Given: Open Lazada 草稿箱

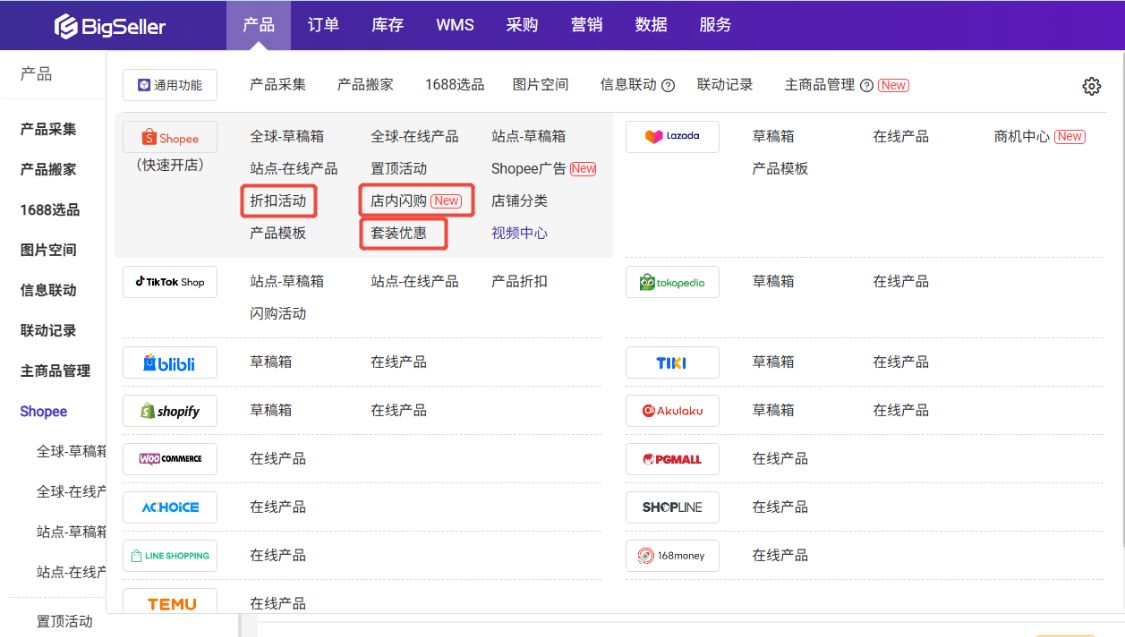Looking at the screenshot, I should [x=773, y=136].
